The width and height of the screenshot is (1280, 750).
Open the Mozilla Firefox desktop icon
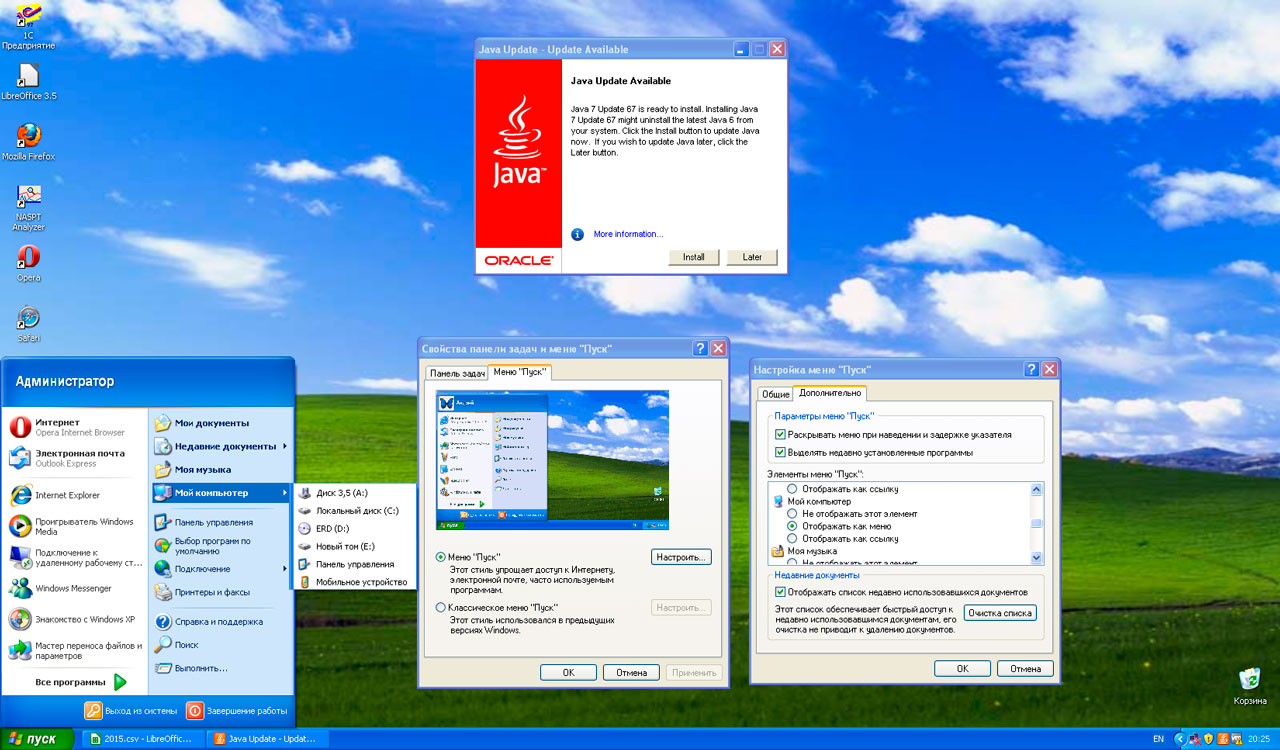tap(28, 142)
